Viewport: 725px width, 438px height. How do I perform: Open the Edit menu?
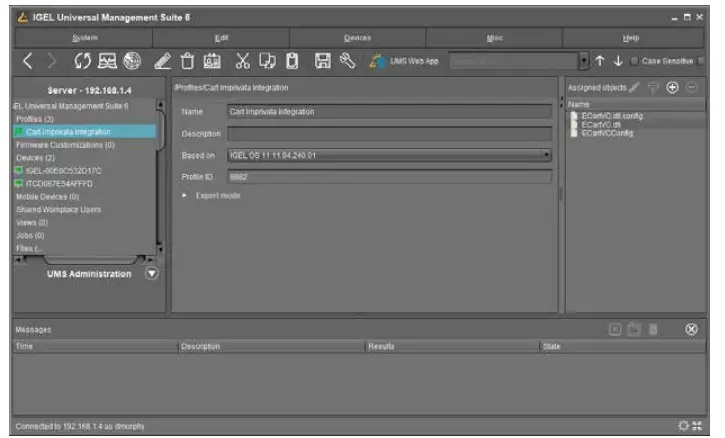pyautogui.click(x=221, y=38)
